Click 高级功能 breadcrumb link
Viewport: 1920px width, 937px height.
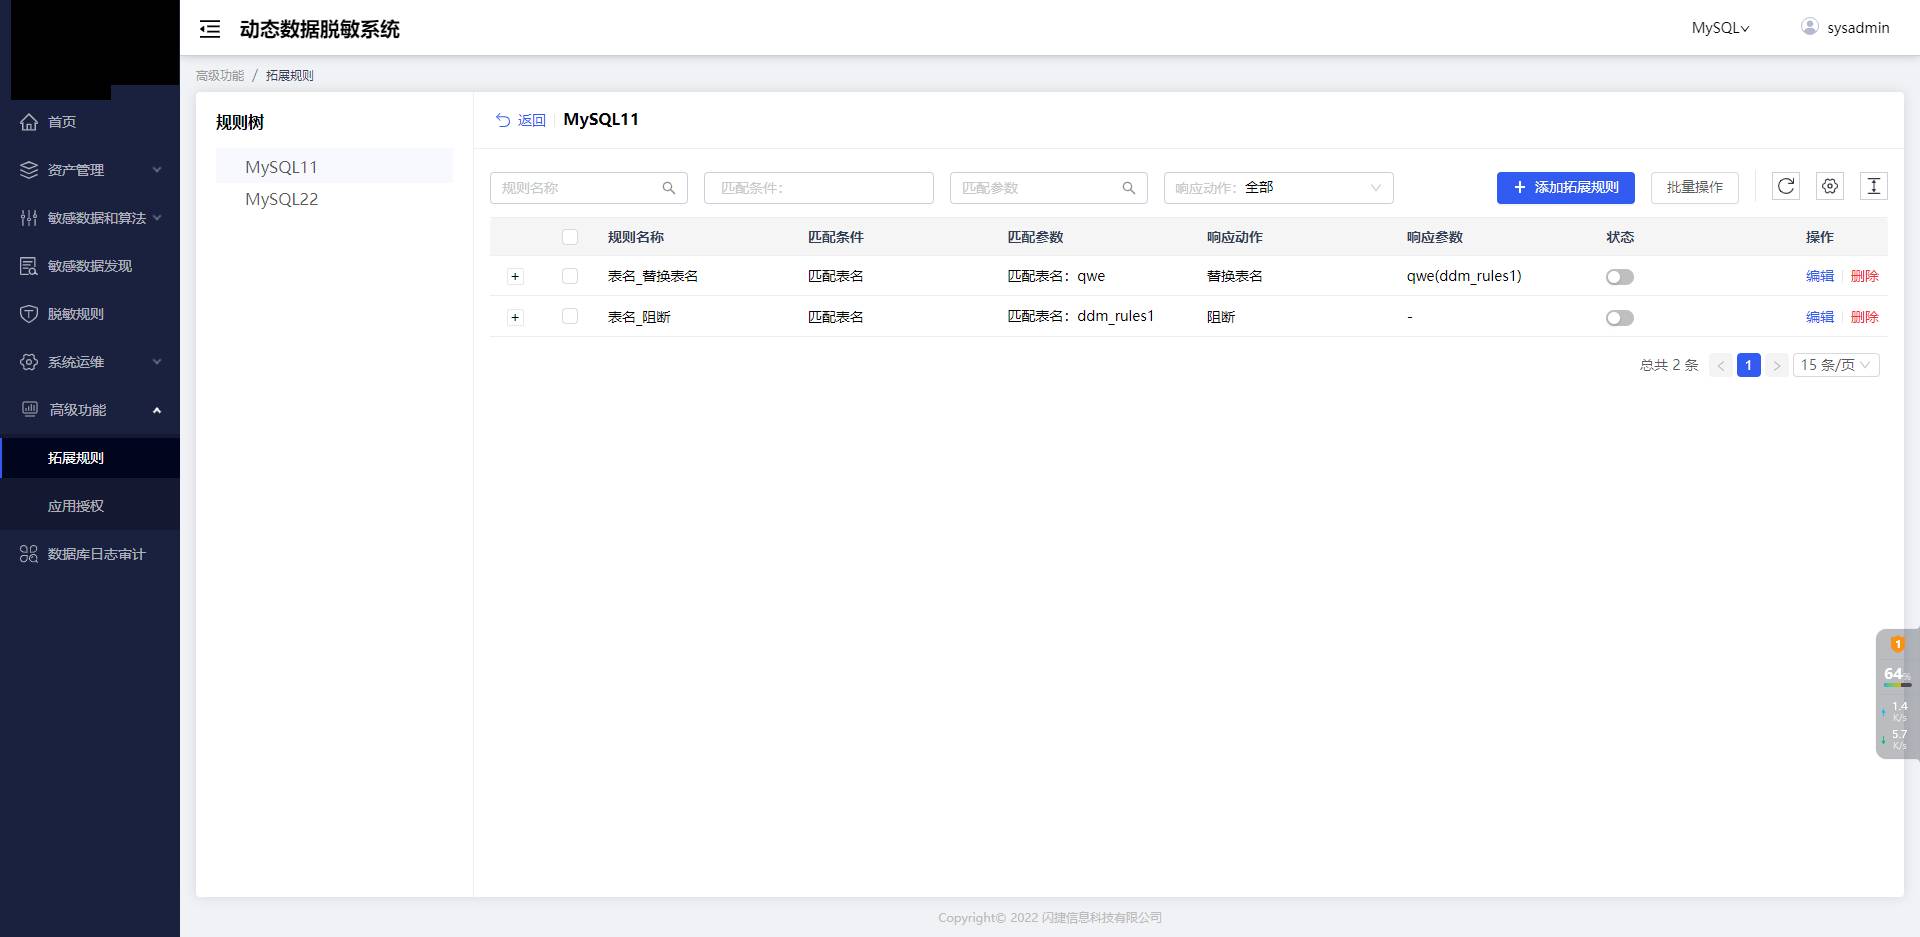[220, 76]
